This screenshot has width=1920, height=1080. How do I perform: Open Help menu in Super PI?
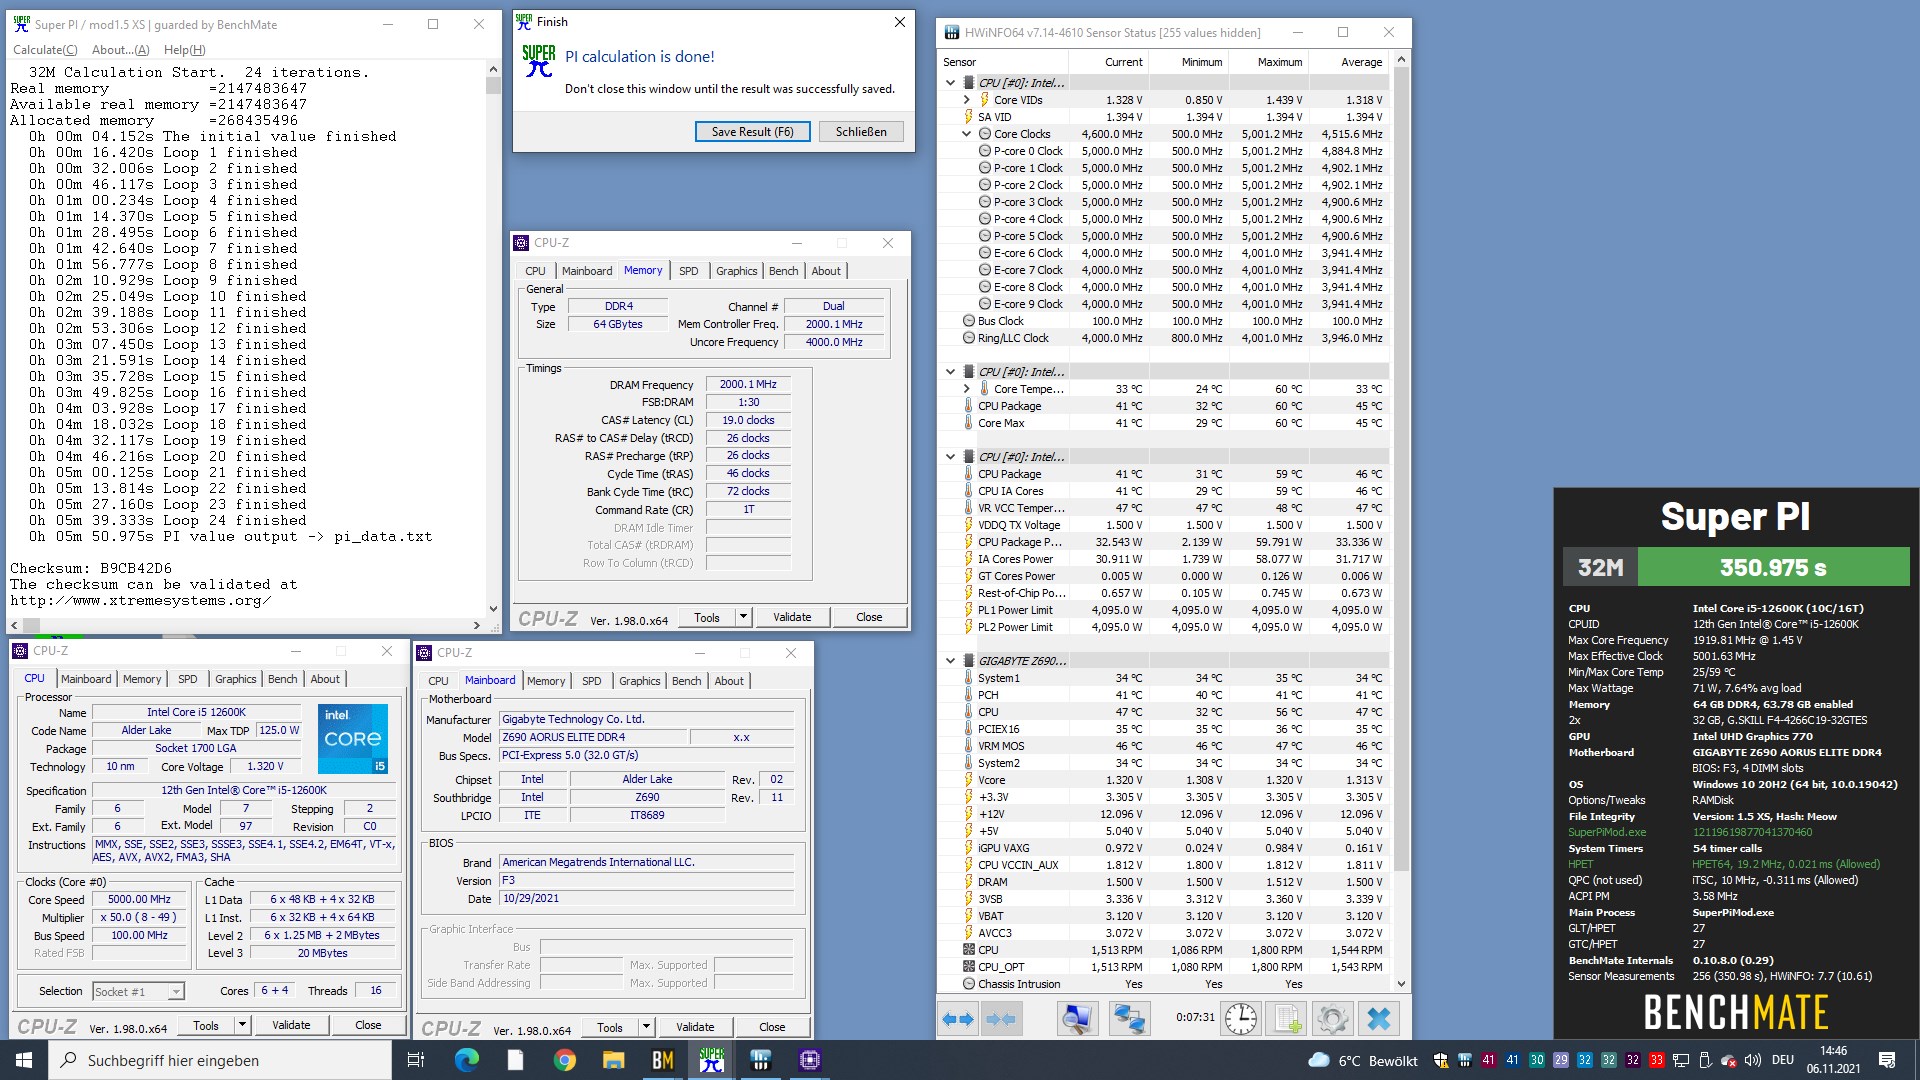coord(184,50)
